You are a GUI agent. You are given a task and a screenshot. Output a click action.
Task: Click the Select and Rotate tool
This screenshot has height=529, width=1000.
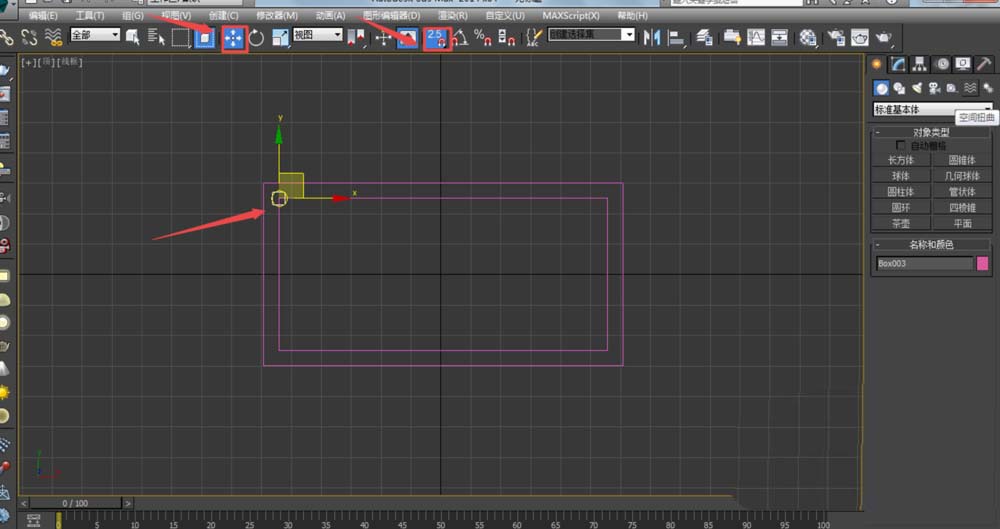(257, 38)
